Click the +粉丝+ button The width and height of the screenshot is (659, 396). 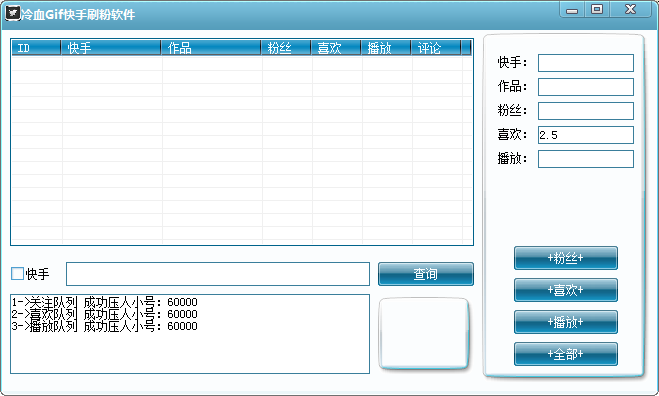(566, 258)
